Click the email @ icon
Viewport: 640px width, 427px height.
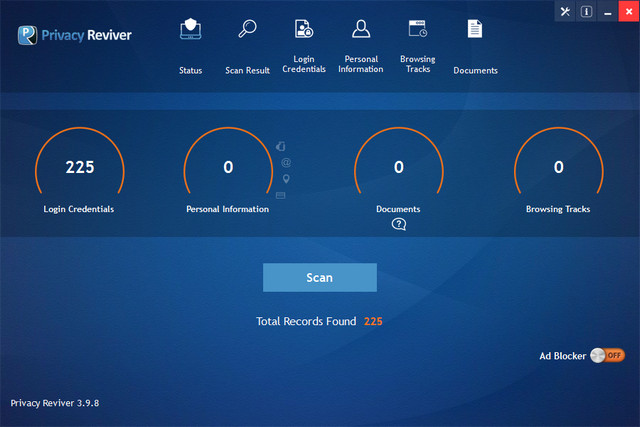click(x=285, y=162)
